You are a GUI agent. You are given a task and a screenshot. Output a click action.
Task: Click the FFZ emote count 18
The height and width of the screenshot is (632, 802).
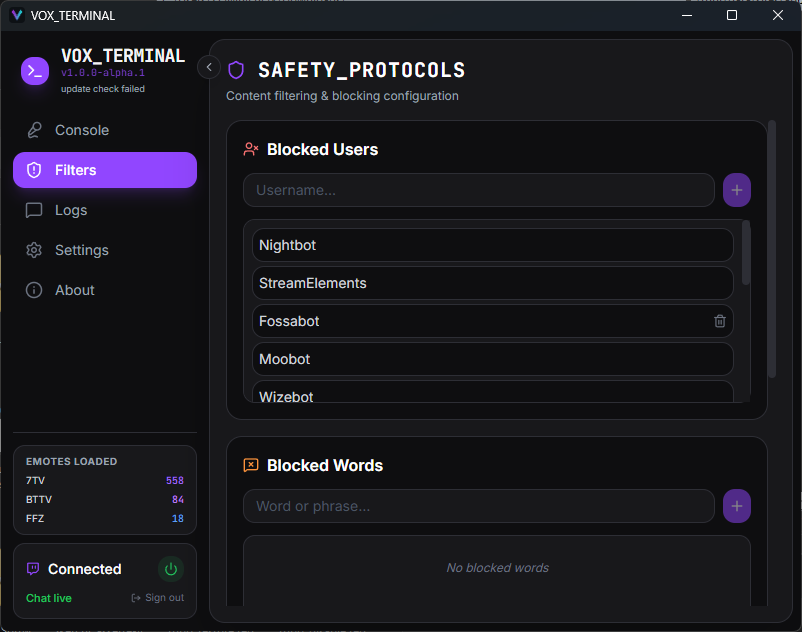177,518
